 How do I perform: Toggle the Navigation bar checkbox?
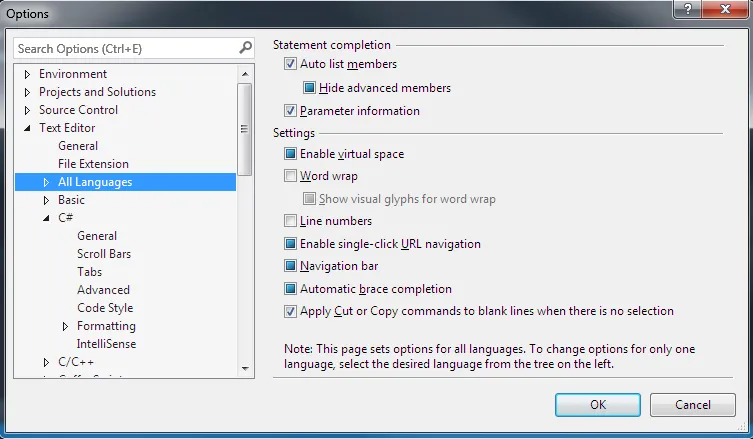(x=290, y=266)
